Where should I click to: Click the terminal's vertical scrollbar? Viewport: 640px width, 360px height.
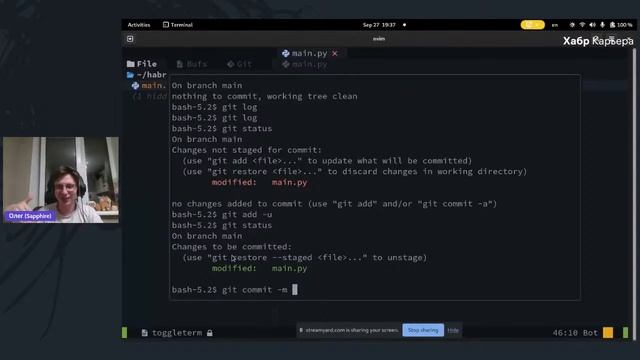(x=634, y=194)
